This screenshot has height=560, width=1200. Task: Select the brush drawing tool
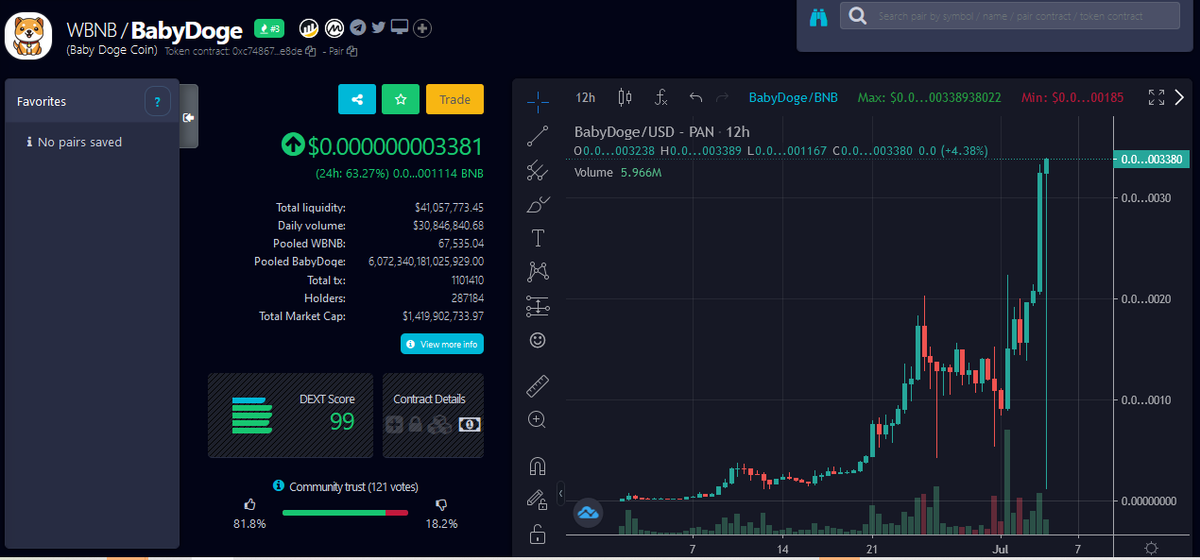537,204
